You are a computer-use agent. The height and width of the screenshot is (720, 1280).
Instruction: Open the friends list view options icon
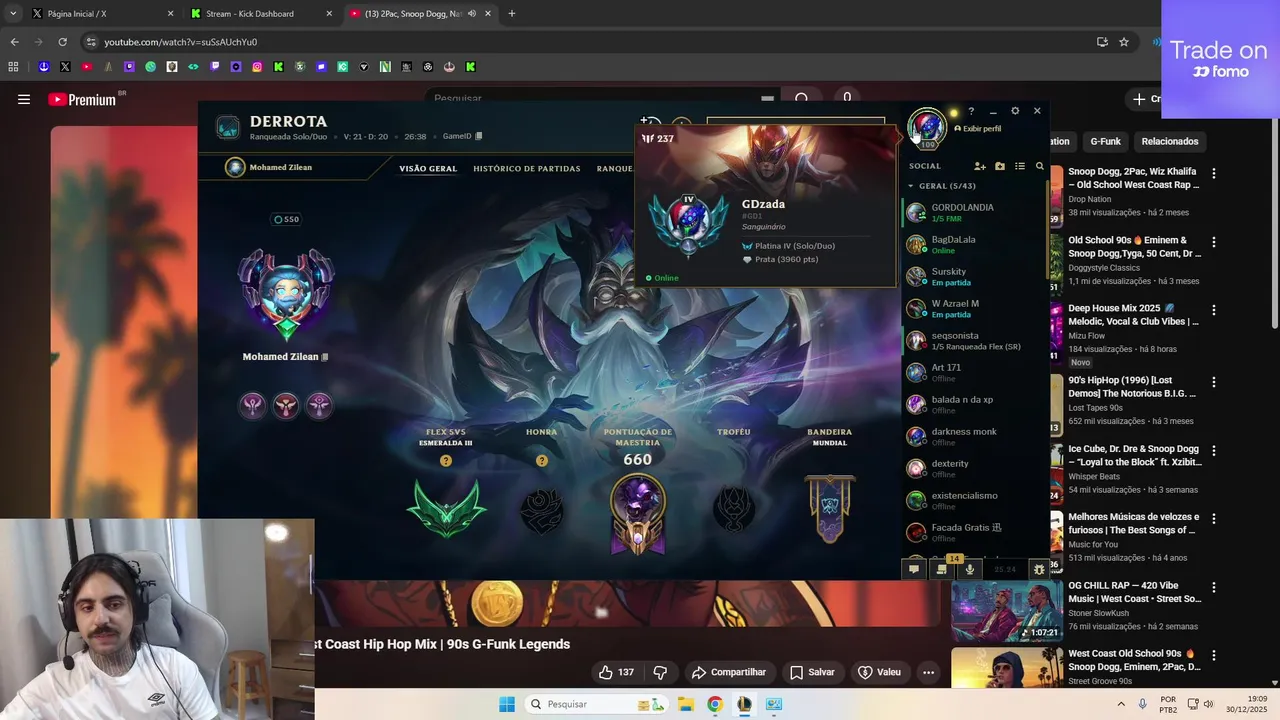coord(1020,166)
